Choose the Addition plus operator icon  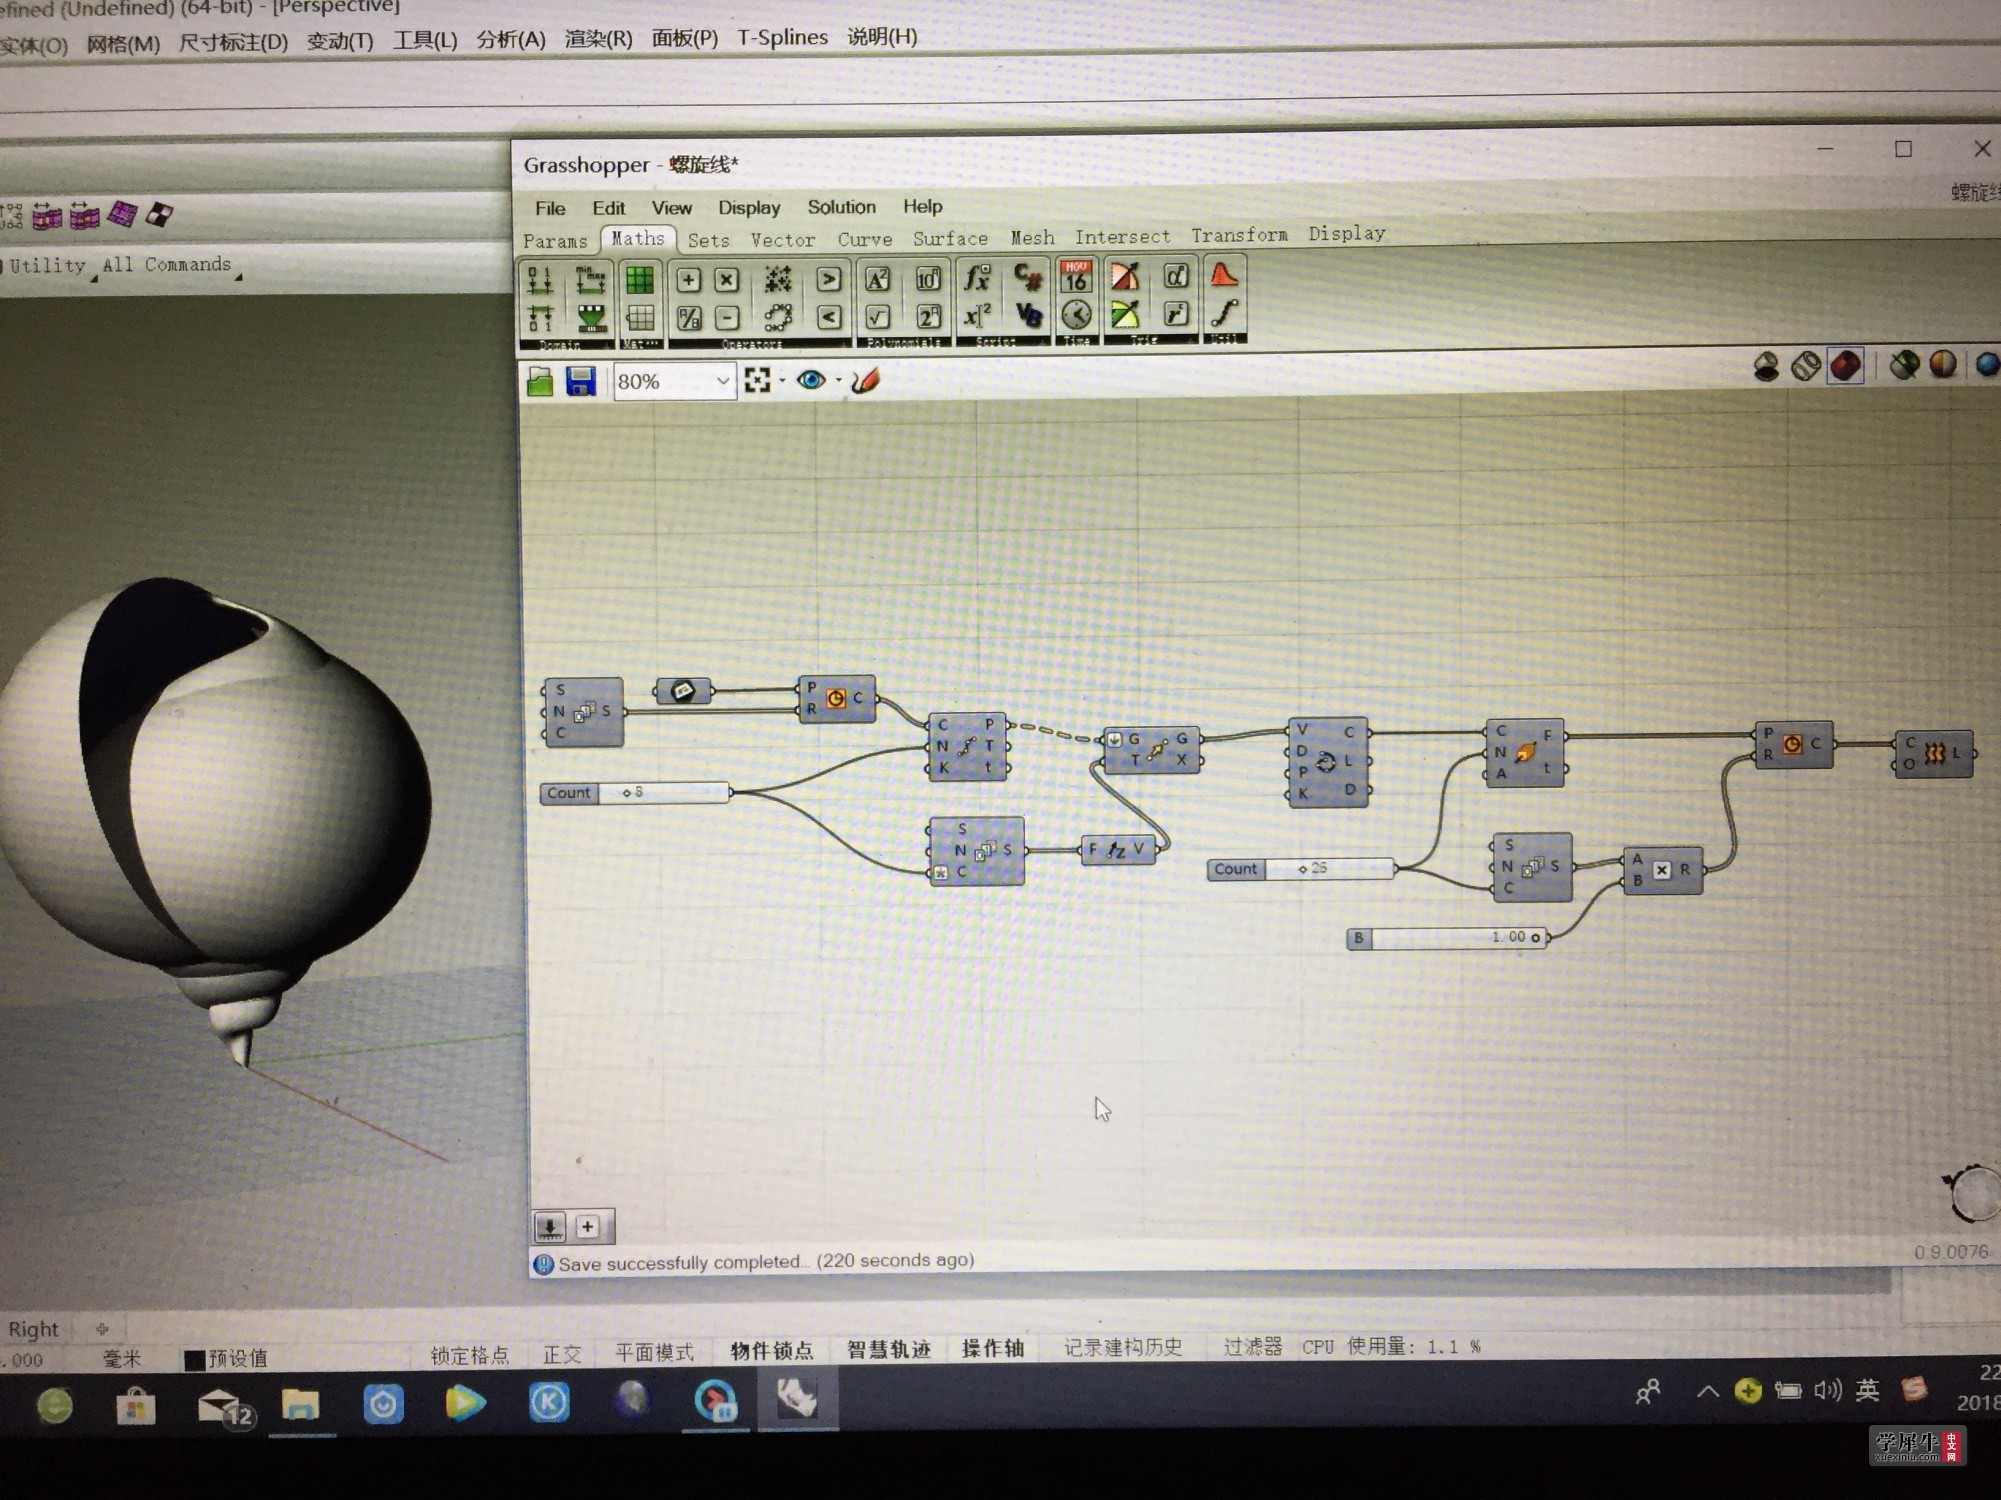688,280
